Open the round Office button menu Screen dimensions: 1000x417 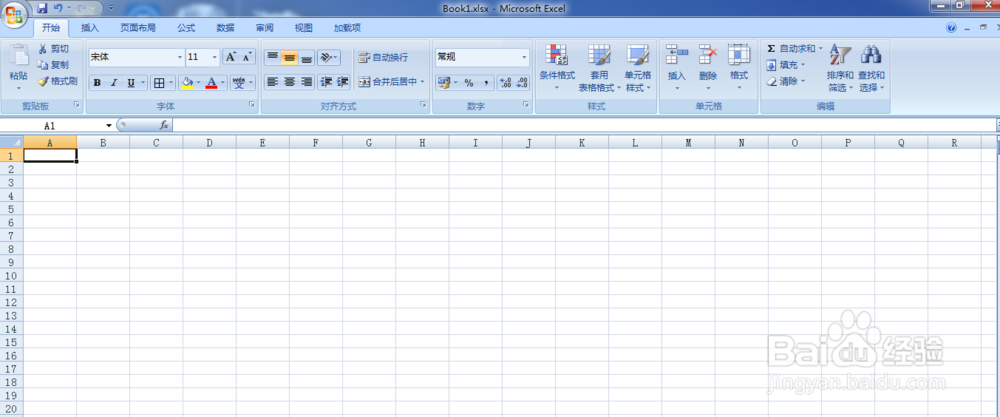(13, 14)
